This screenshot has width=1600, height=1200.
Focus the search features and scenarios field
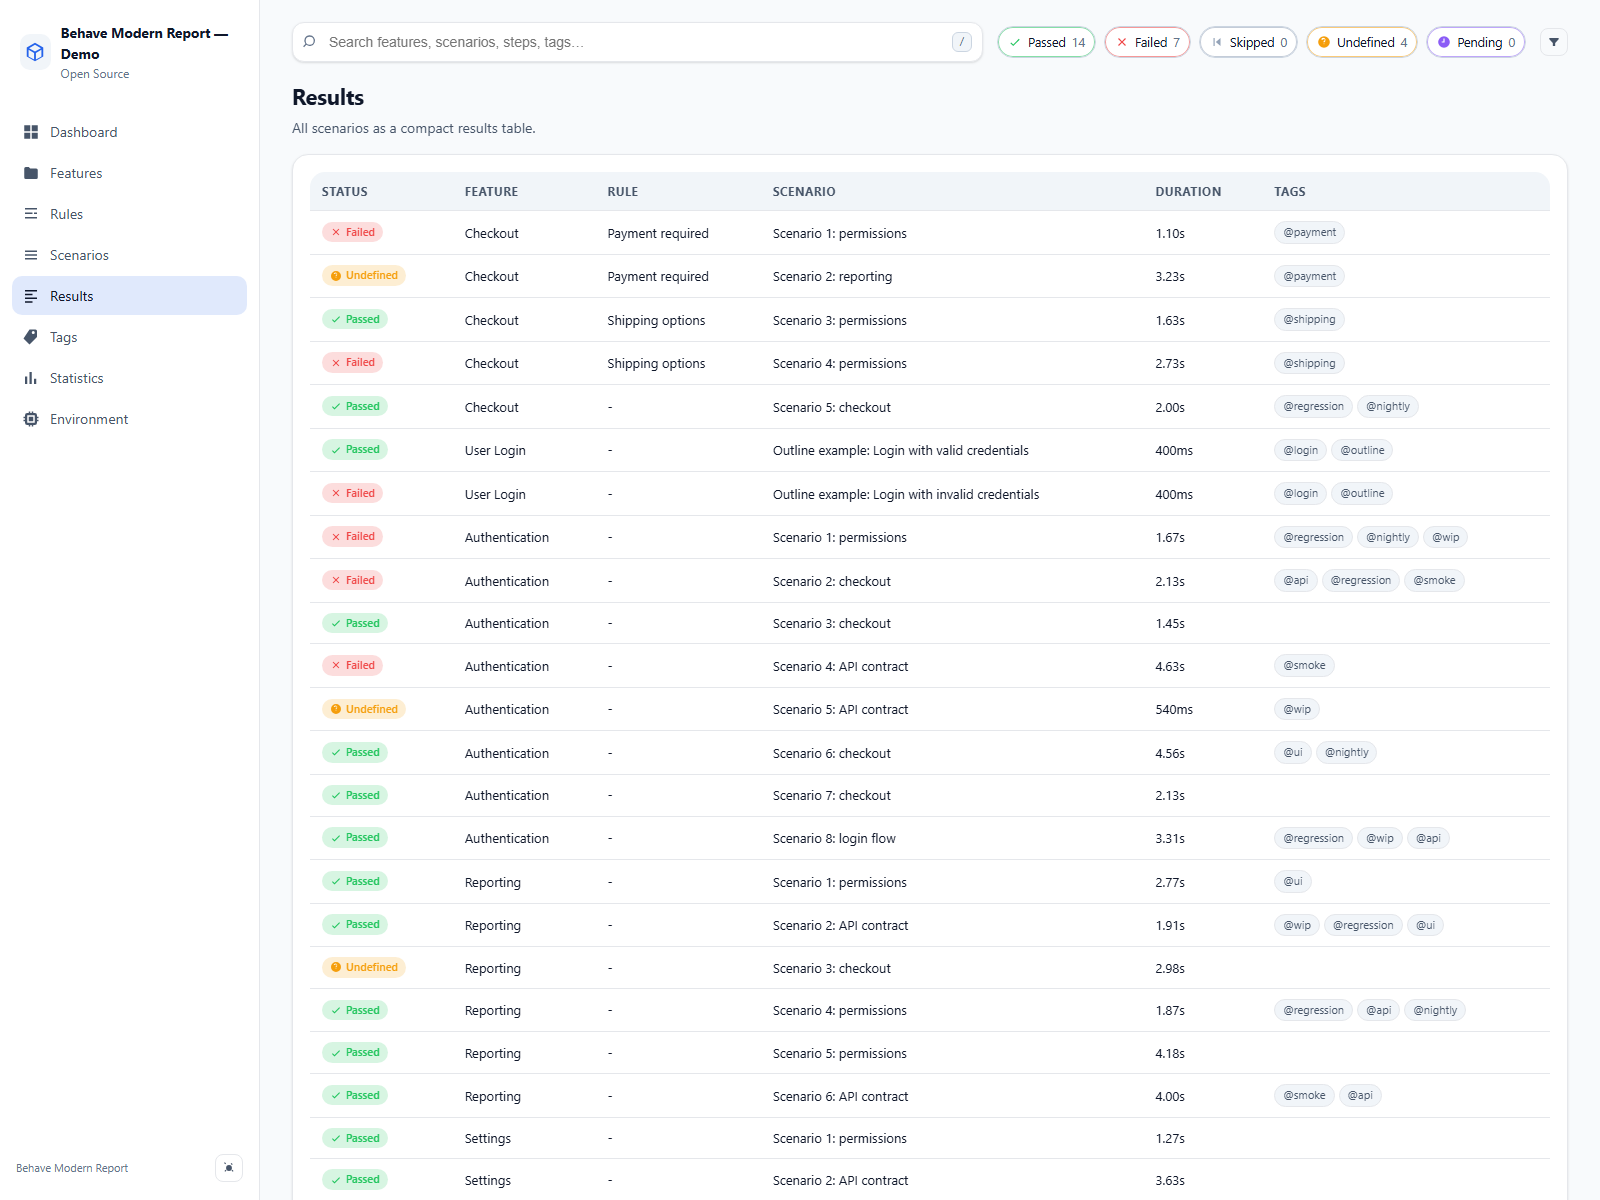(x=637, y=42)
